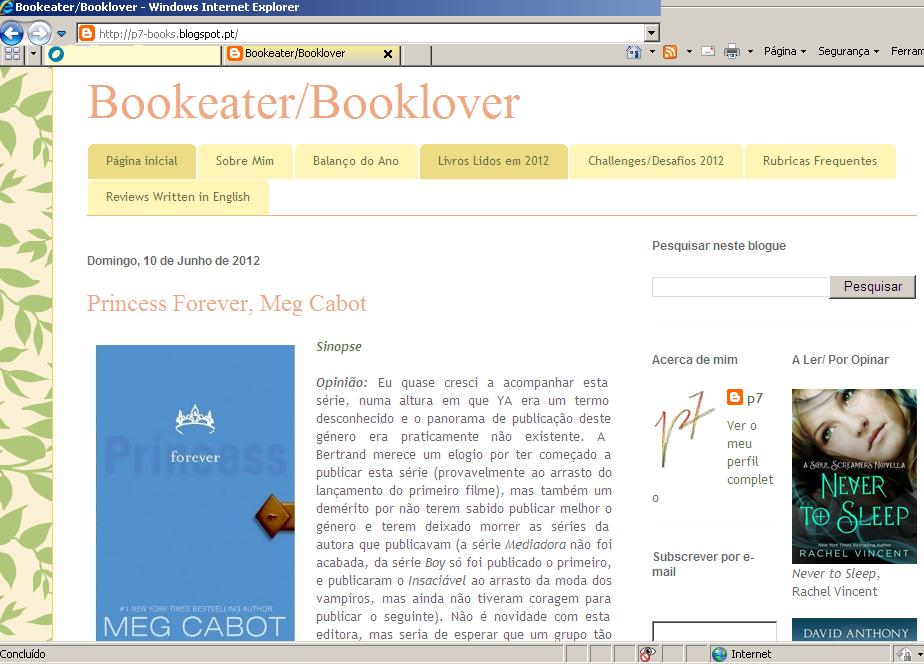This screenshot has height=664, width=924.
Task: Click the Concluído status text
Action: (23, 654)
